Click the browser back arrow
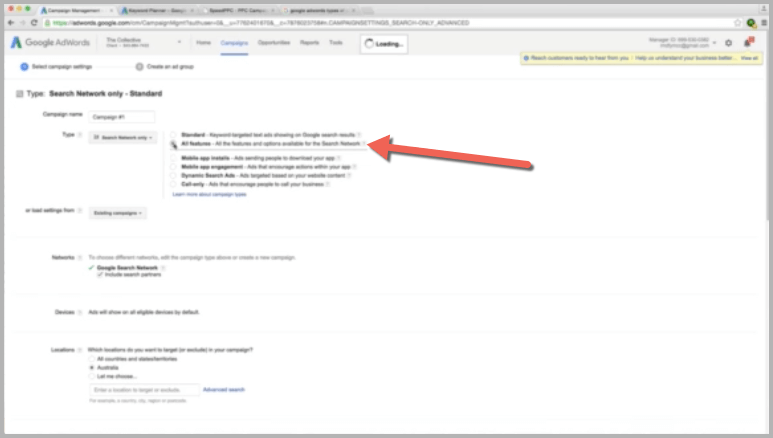The width and height of the screenshot is (773, 438). click(11, 23)
